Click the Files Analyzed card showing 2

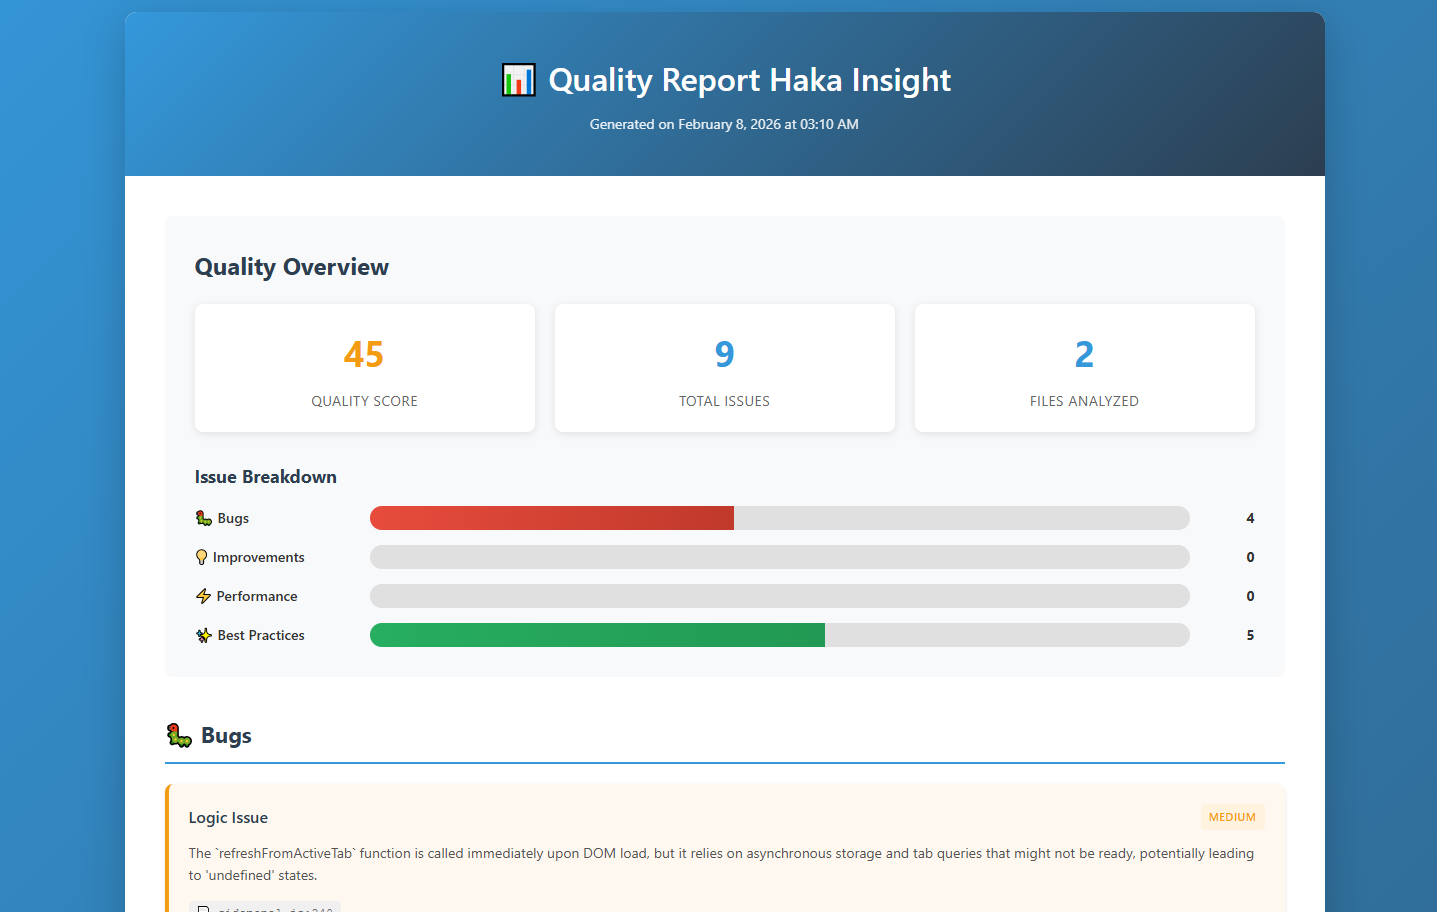pyautogui.click(x=1084, y=368)
